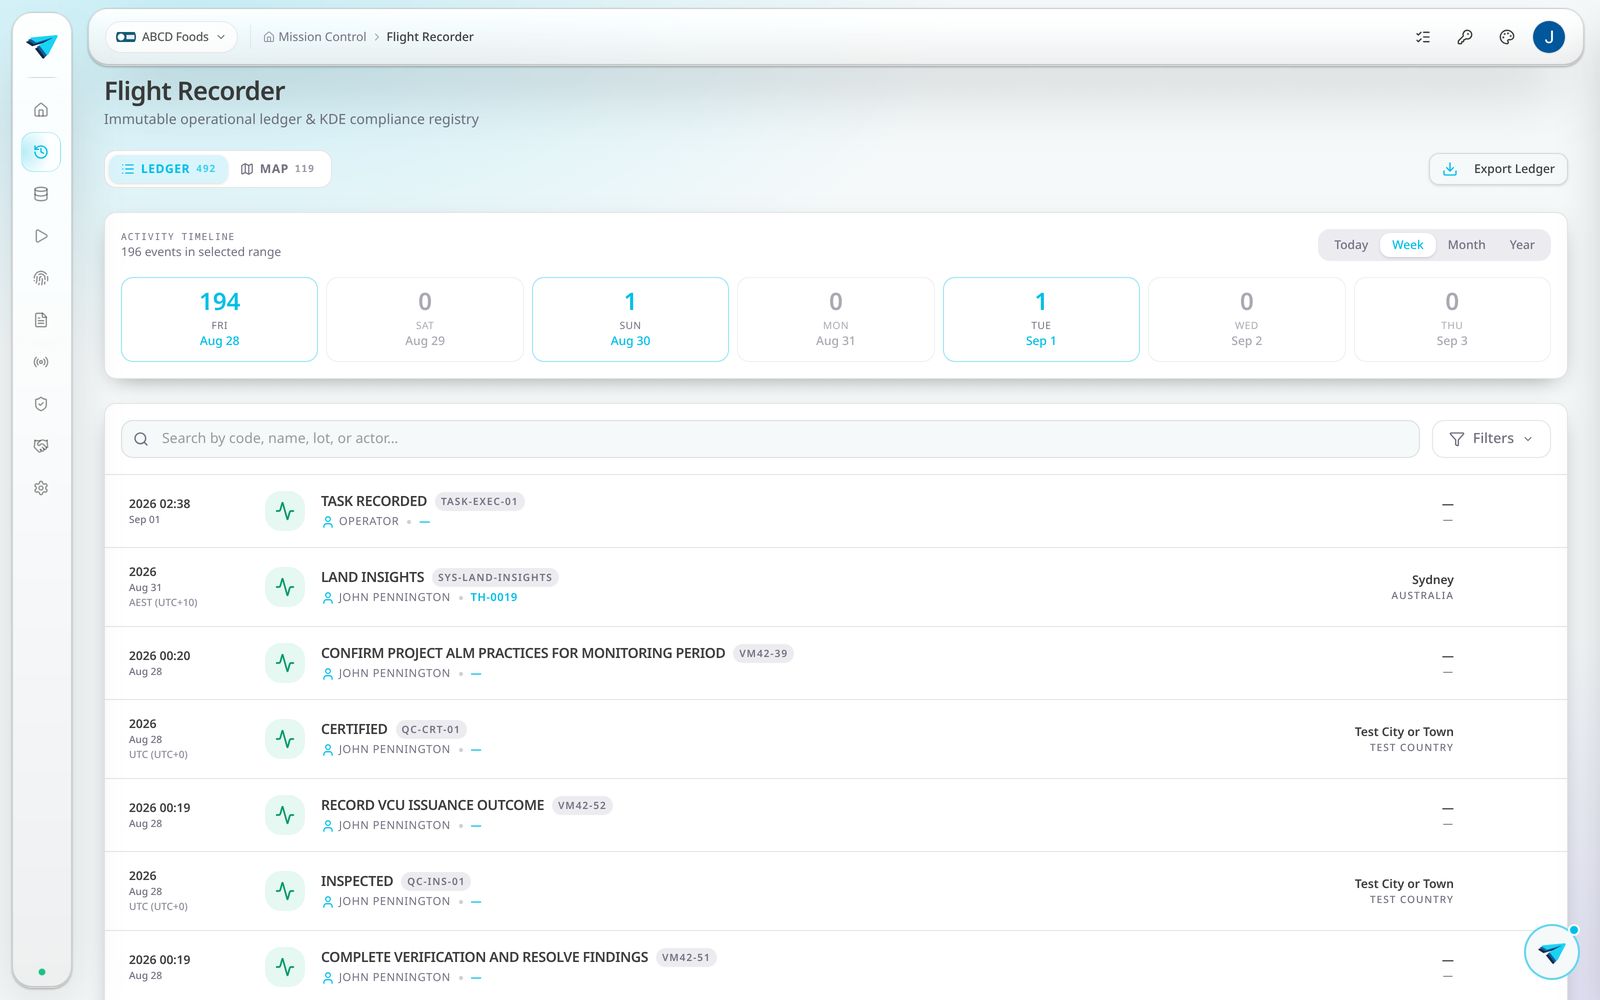Screen dimensions: 1600x1000
Task: Select the Today range
Action: coord(1351,245)
